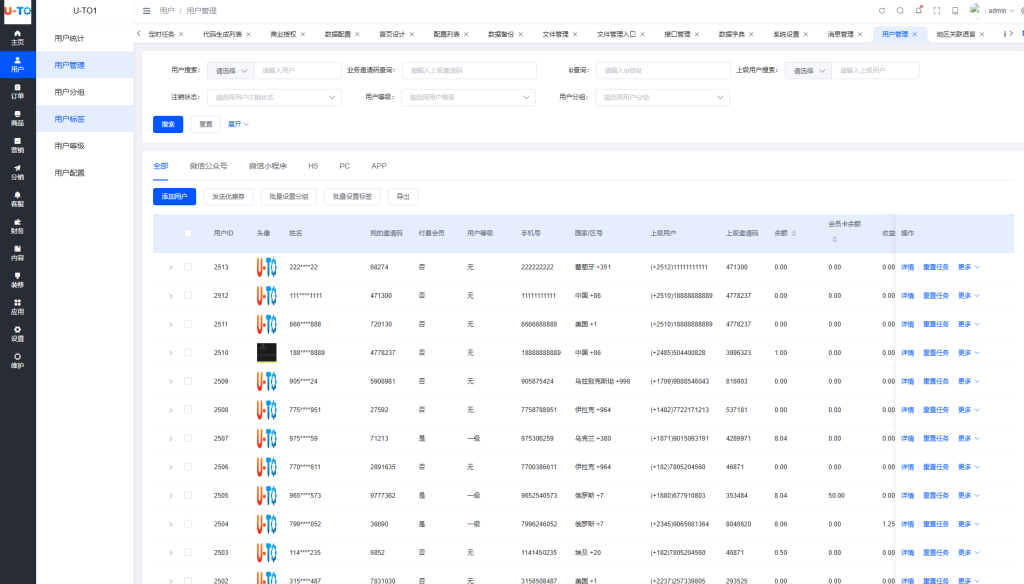The image size is (1024, 584).
Task: Expand row details for user 2513
Action: 171,267
